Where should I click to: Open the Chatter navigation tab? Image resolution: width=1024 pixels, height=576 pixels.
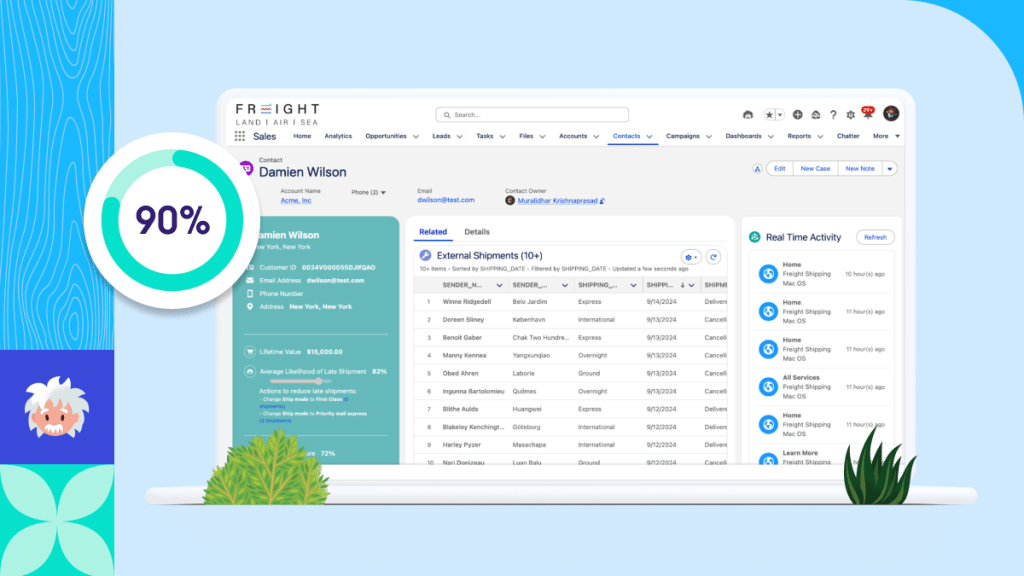coord(848,136)
